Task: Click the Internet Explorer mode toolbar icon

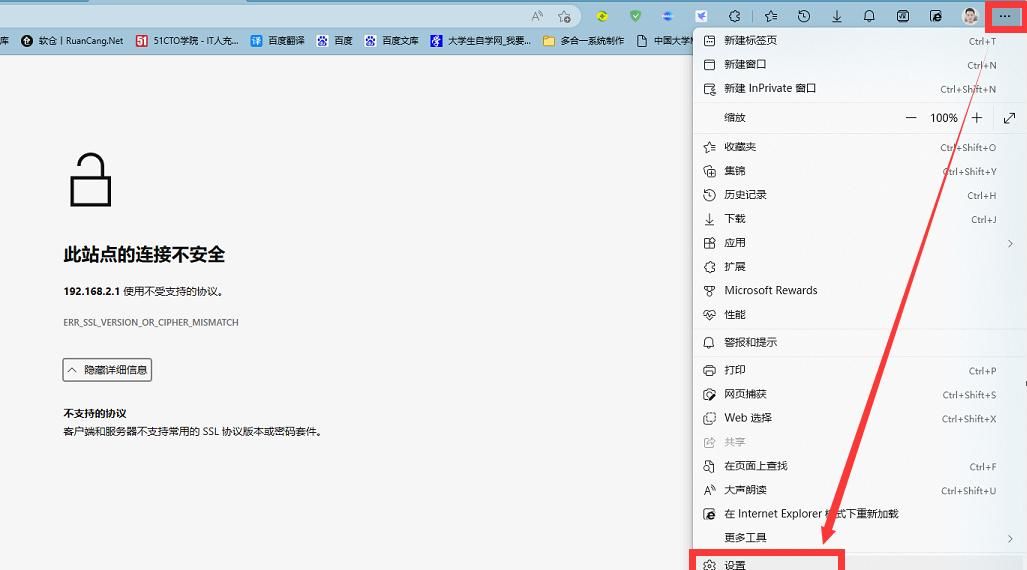Action: (935, 16)
